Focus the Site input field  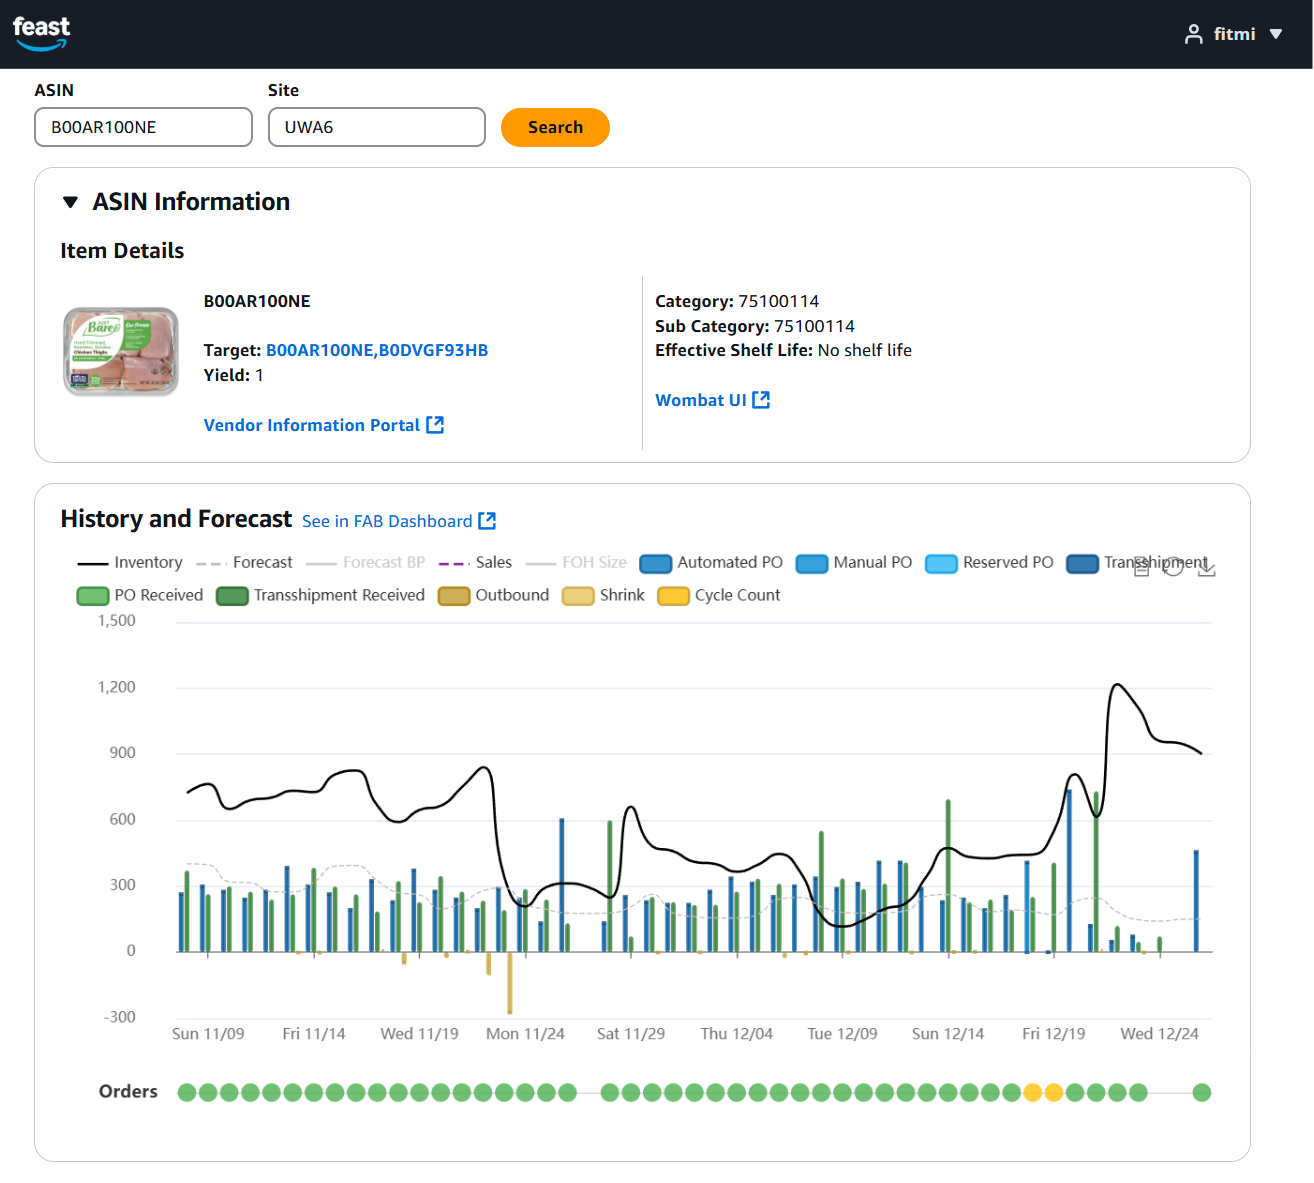(x=377, y=127)
